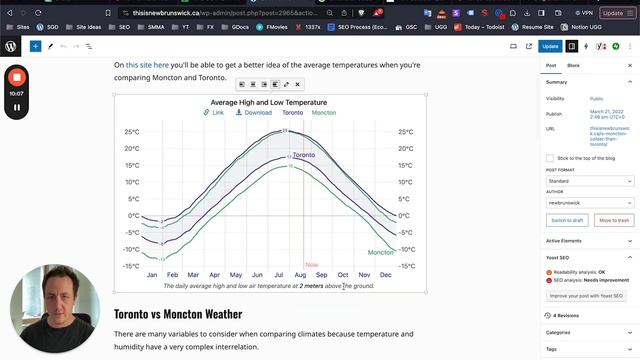
Task: Click the WordPress logo to exit editor
Action: coord(11,46)
